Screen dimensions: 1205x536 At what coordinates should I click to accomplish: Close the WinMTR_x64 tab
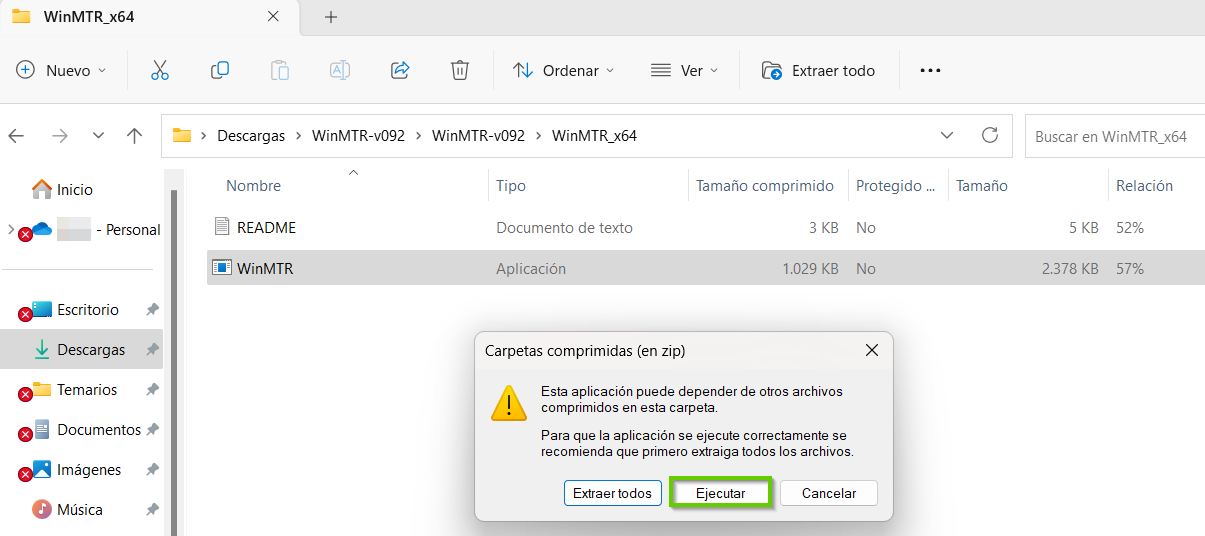pyautogui.click(x=274, y=17)
